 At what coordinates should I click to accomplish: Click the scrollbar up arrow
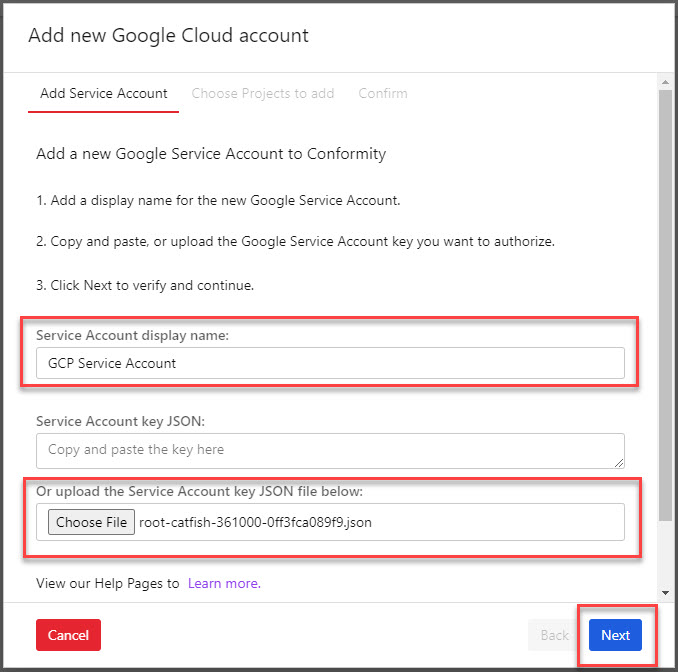click(x=665, y=79)
